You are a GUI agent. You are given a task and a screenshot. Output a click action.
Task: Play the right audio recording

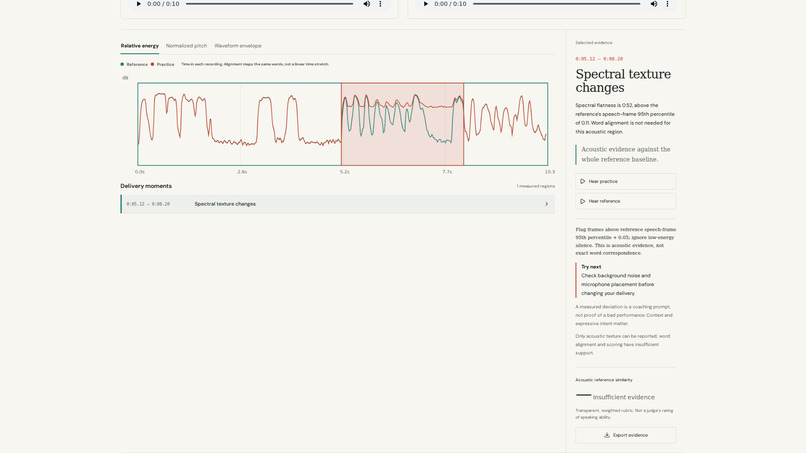[x=426, y=4]
